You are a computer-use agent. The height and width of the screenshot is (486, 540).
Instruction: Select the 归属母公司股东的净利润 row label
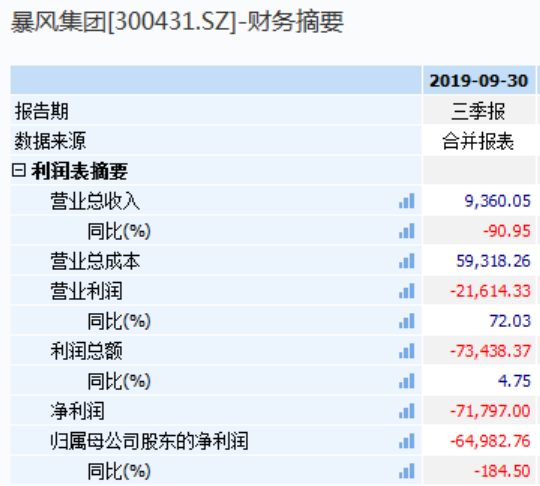click(149, 441)
